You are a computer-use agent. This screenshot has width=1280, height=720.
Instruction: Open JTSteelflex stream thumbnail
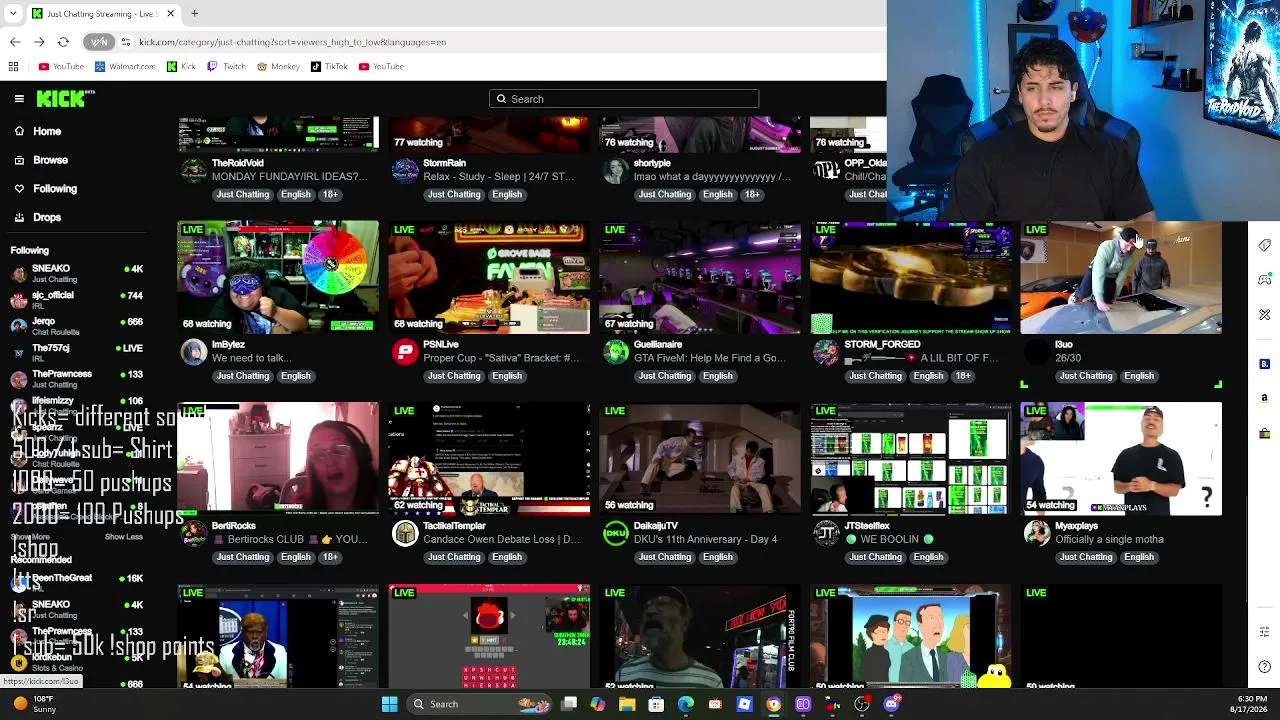911,459
